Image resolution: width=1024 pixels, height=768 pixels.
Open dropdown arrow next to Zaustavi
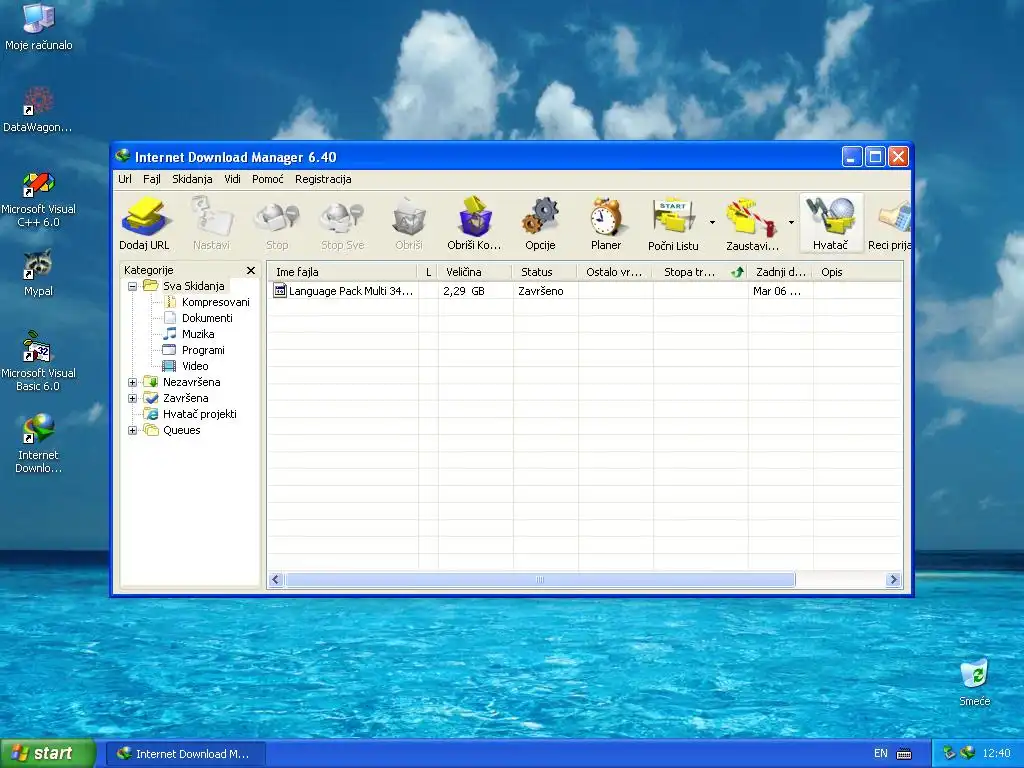(x=791, y=223)
